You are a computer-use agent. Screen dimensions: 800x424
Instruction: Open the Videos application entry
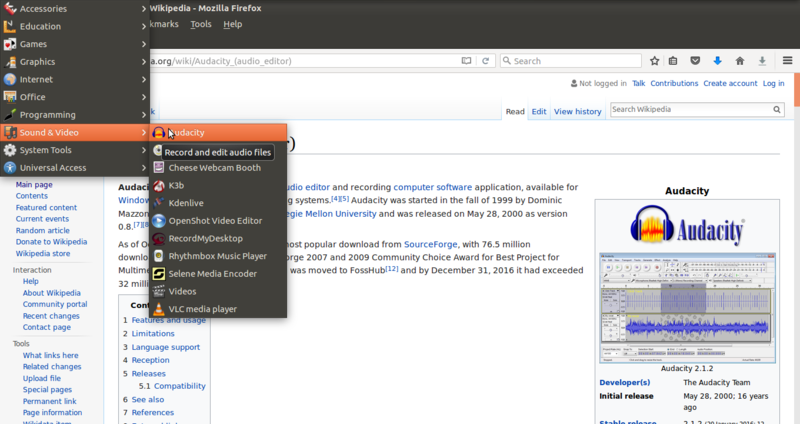[x=218, y=291]
